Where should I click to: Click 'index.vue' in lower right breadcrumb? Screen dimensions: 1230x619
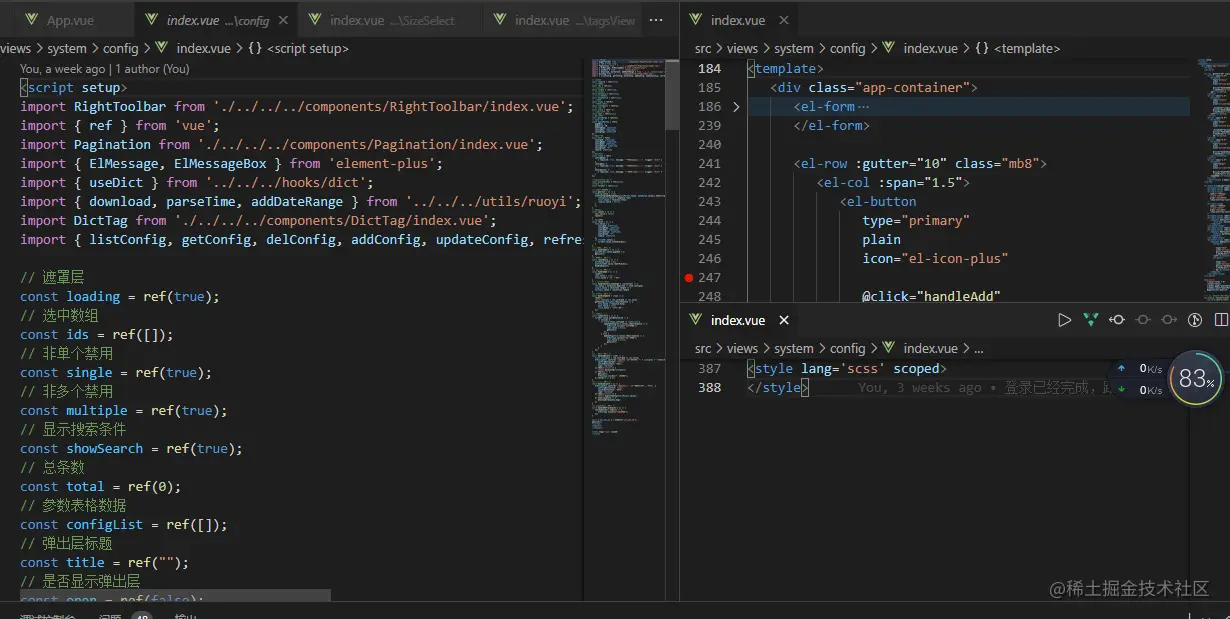[x=931, y=348]
